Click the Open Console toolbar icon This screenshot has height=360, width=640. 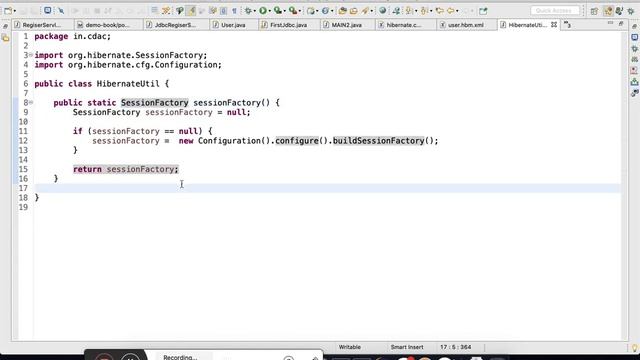pos(47,11)
